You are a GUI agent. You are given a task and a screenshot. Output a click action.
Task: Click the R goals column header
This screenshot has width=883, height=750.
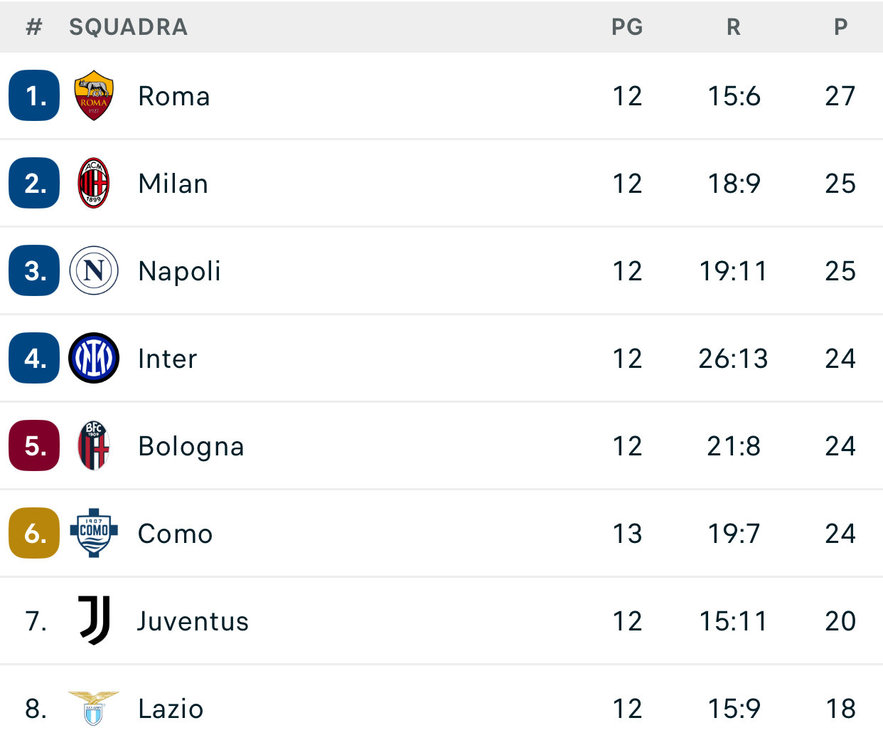click(x=733, y=28)
